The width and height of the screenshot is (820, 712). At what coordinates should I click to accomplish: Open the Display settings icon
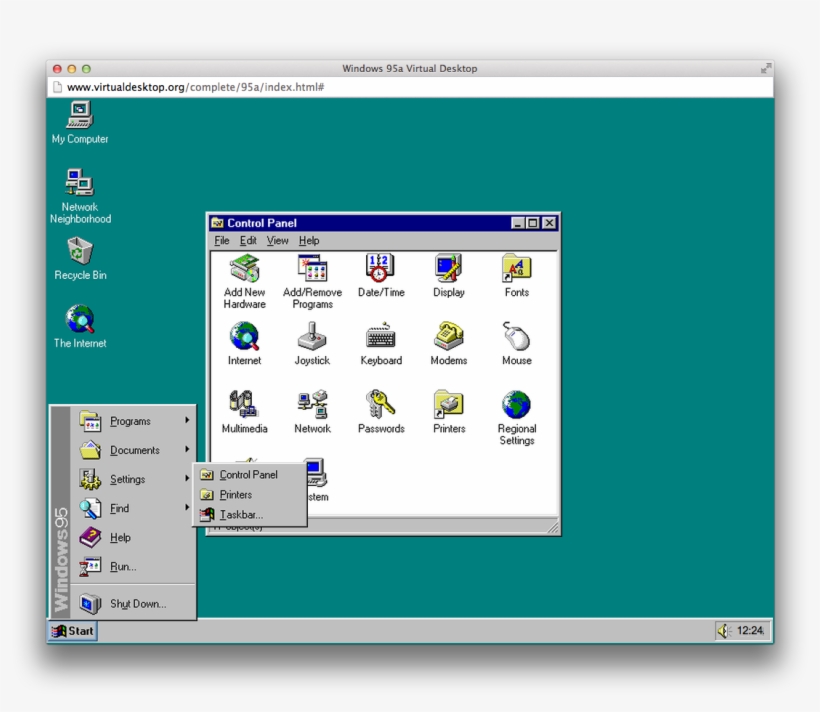449,276
